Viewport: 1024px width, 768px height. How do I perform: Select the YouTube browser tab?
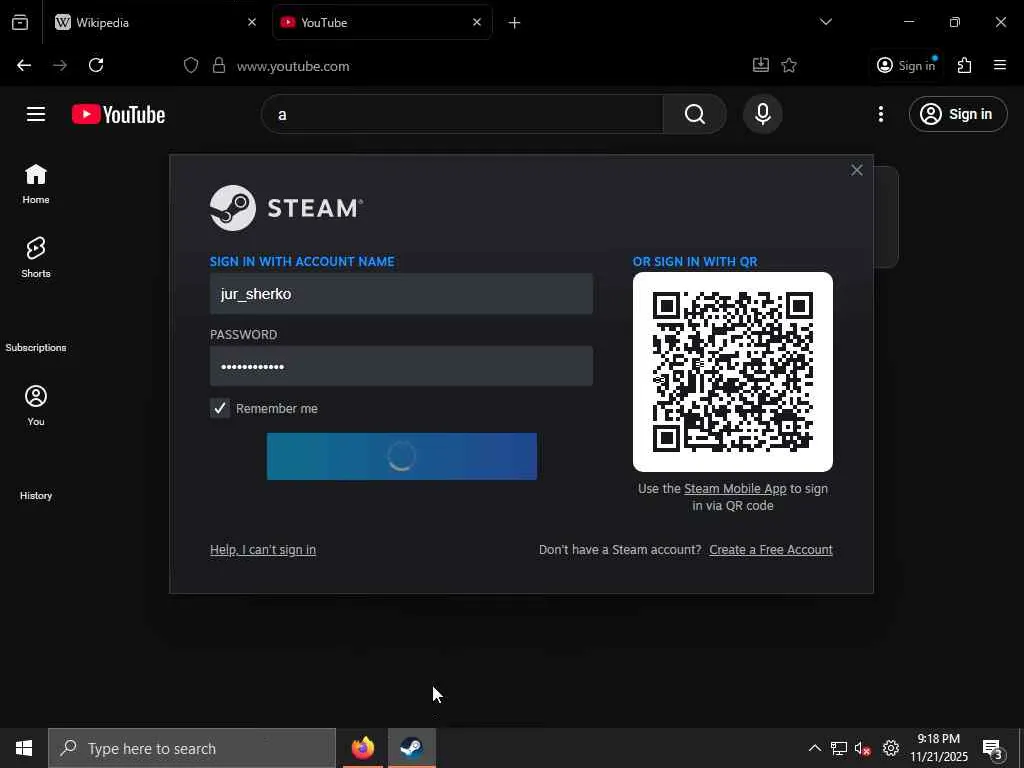click(382, 22)
